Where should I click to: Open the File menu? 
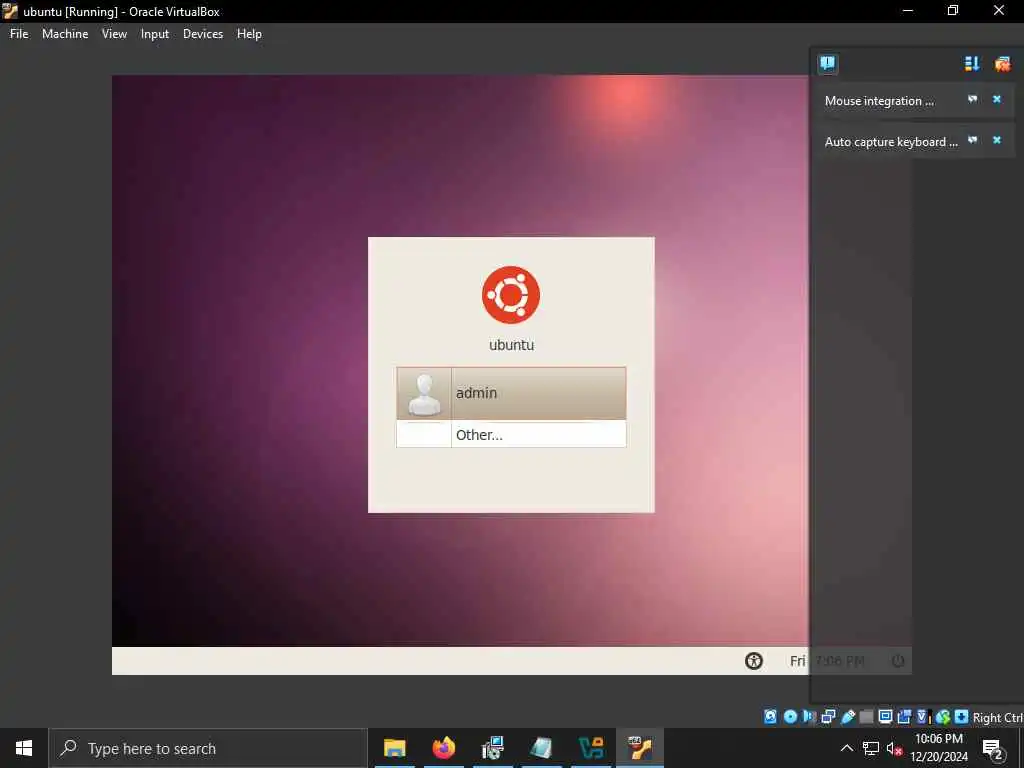(19, 34)
